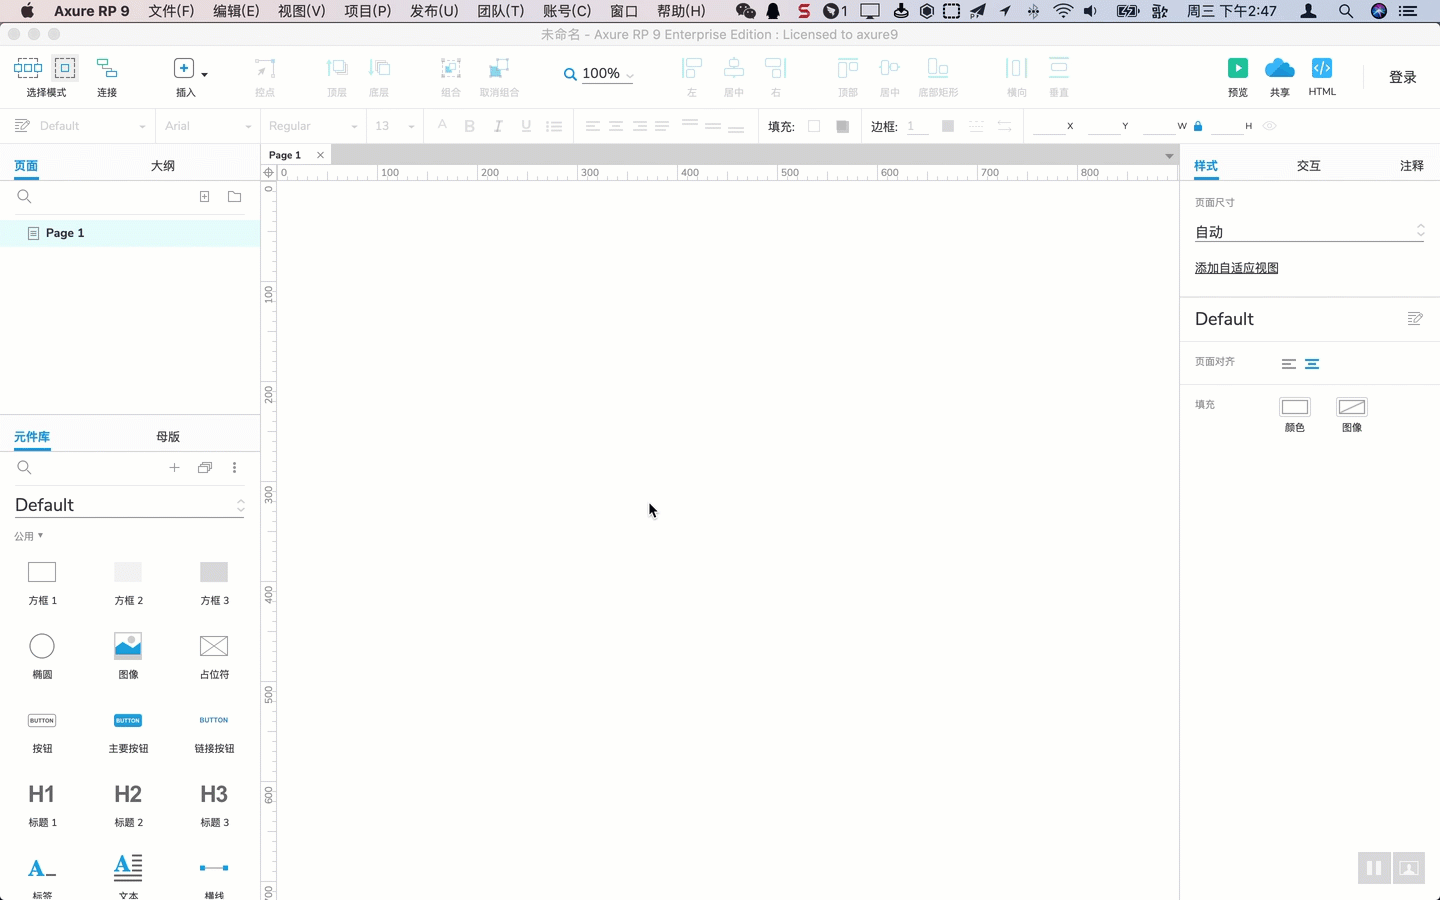Switch to the 交互 interactions tab
The width and height of the screenshot is (1440, 900).
tap(1309, 166)
